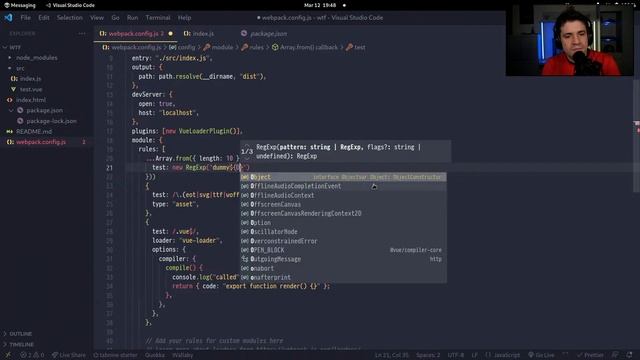640x360 pixels.
Task: Select onabort suggestion
Action: pyautogui.click(x=343, y=268)
